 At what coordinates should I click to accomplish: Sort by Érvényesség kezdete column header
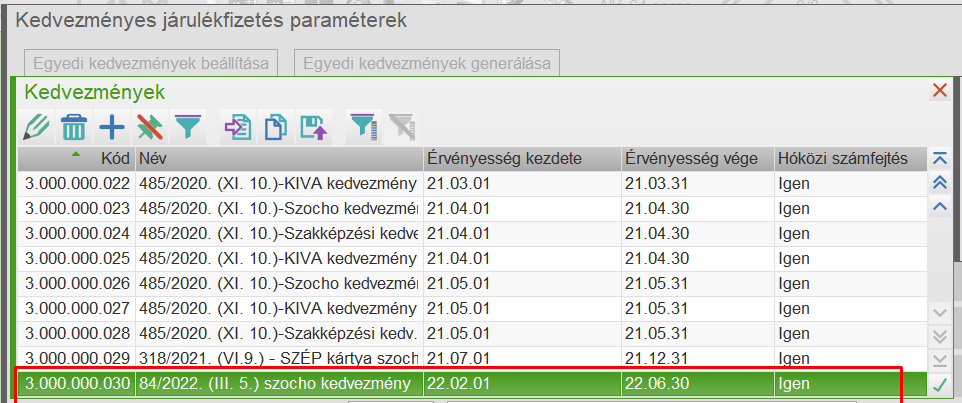coord(522,159)
